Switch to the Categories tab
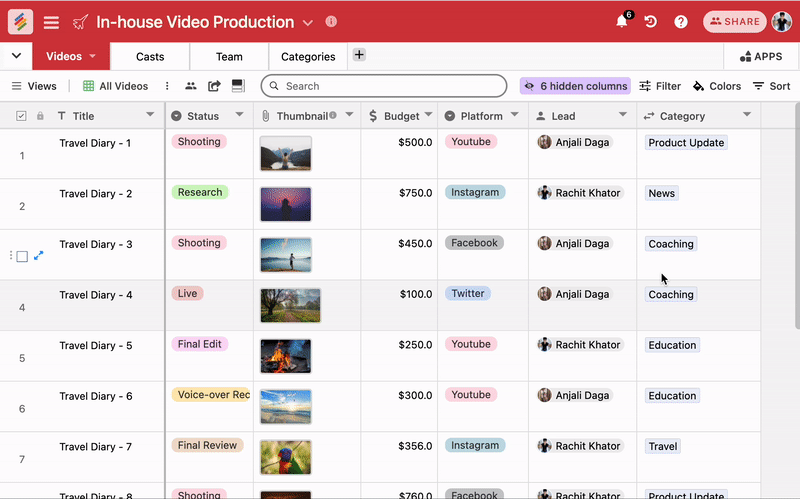 (308, 56)
